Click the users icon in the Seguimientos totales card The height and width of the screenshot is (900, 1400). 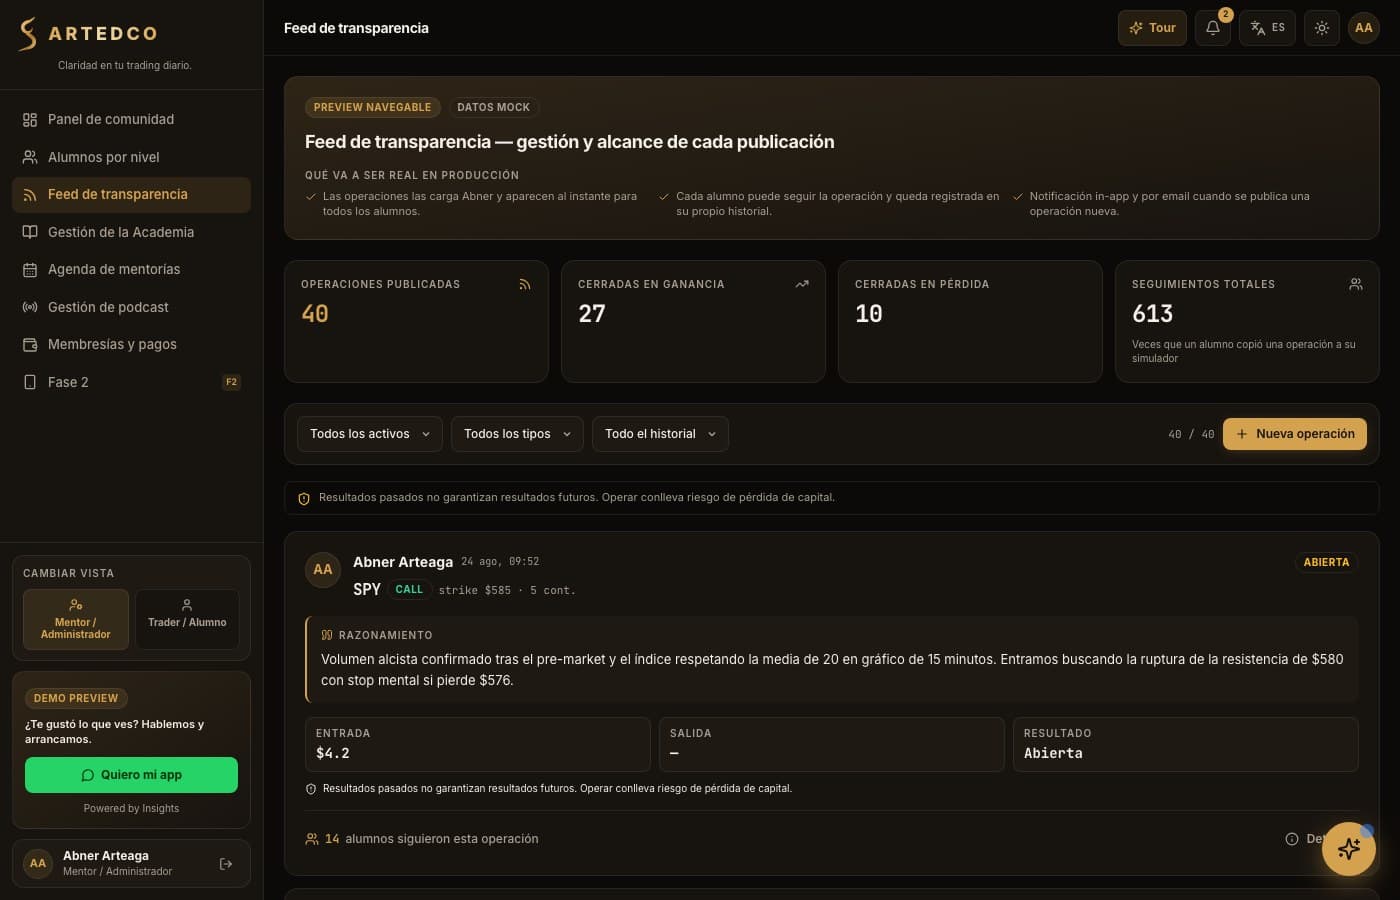pos(1356,285)
